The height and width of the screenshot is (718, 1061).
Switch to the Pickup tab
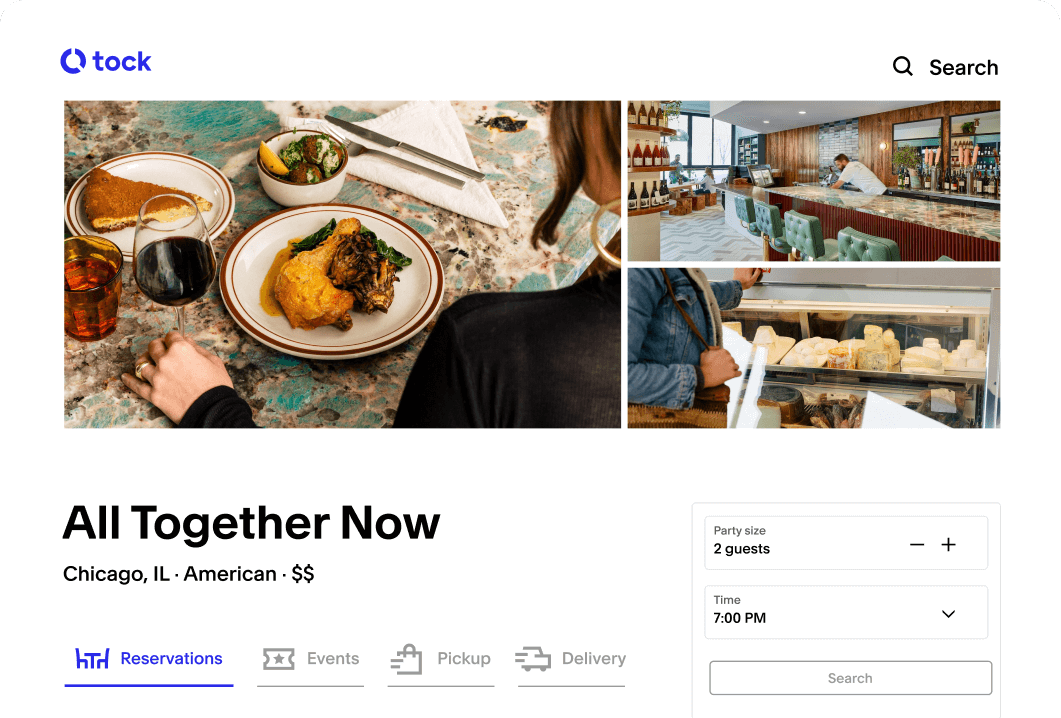[x=441, y=660]
